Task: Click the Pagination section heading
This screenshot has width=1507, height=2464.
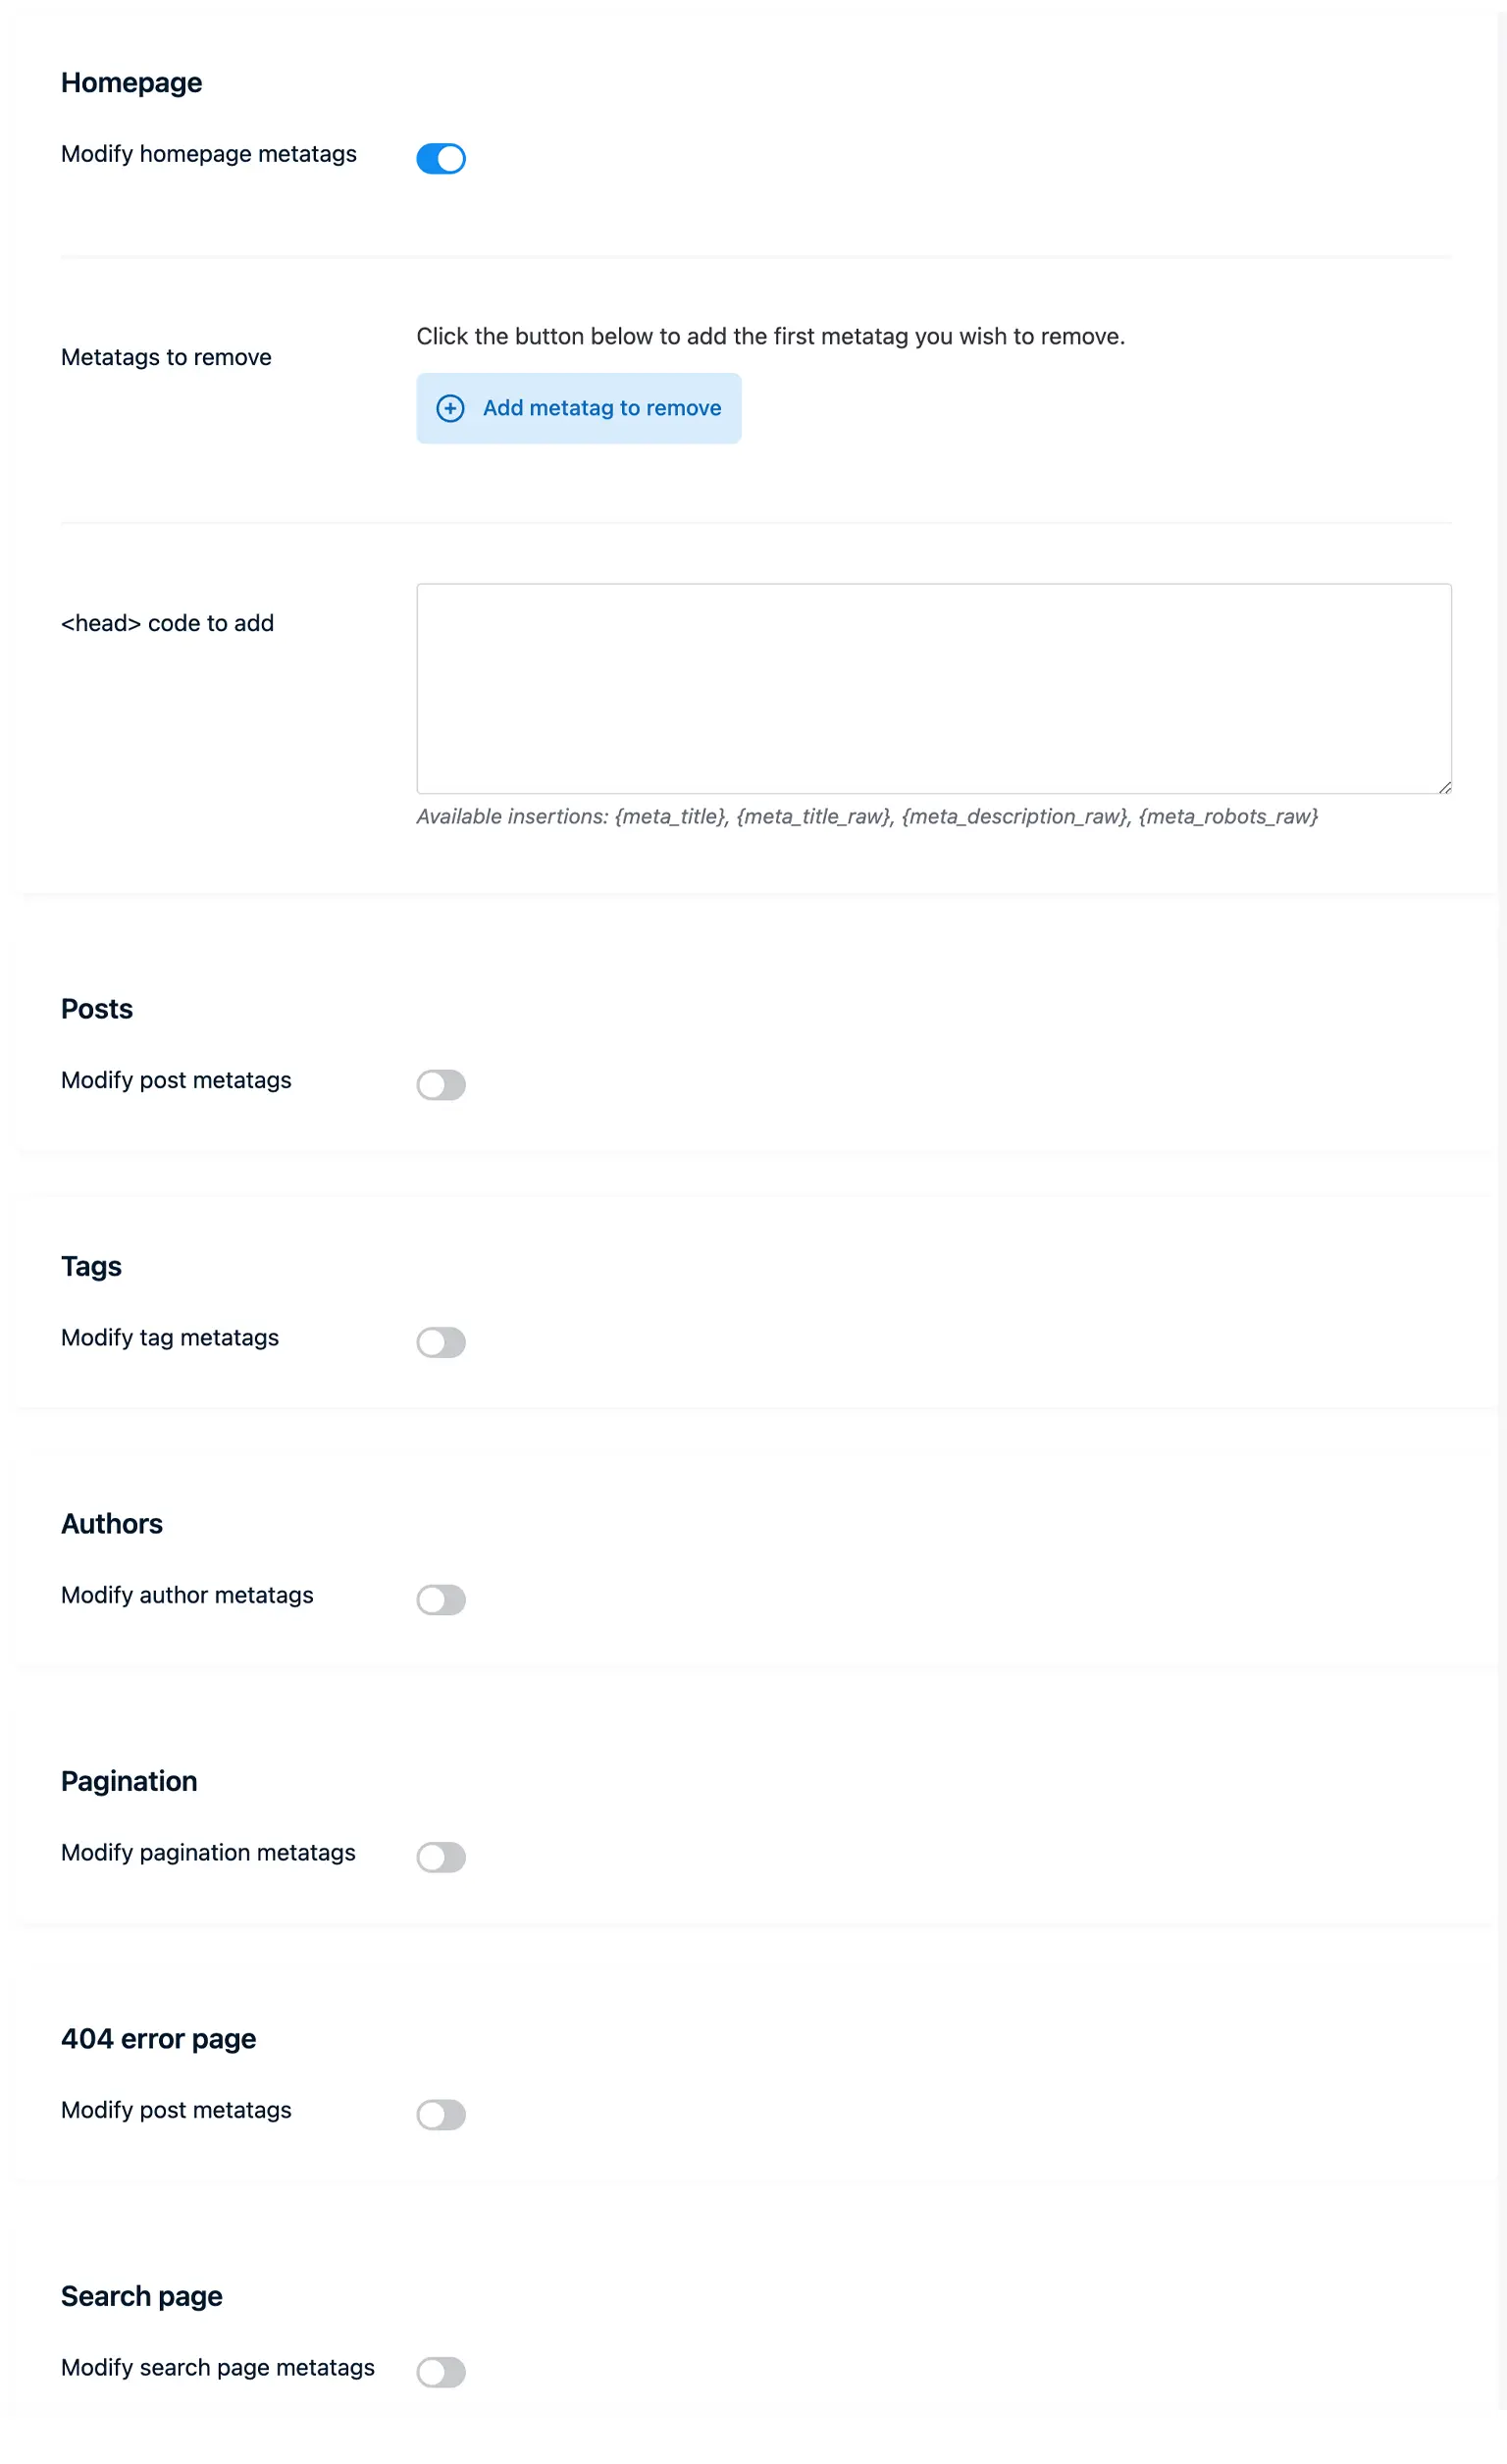Action: tap(129, 1780)
